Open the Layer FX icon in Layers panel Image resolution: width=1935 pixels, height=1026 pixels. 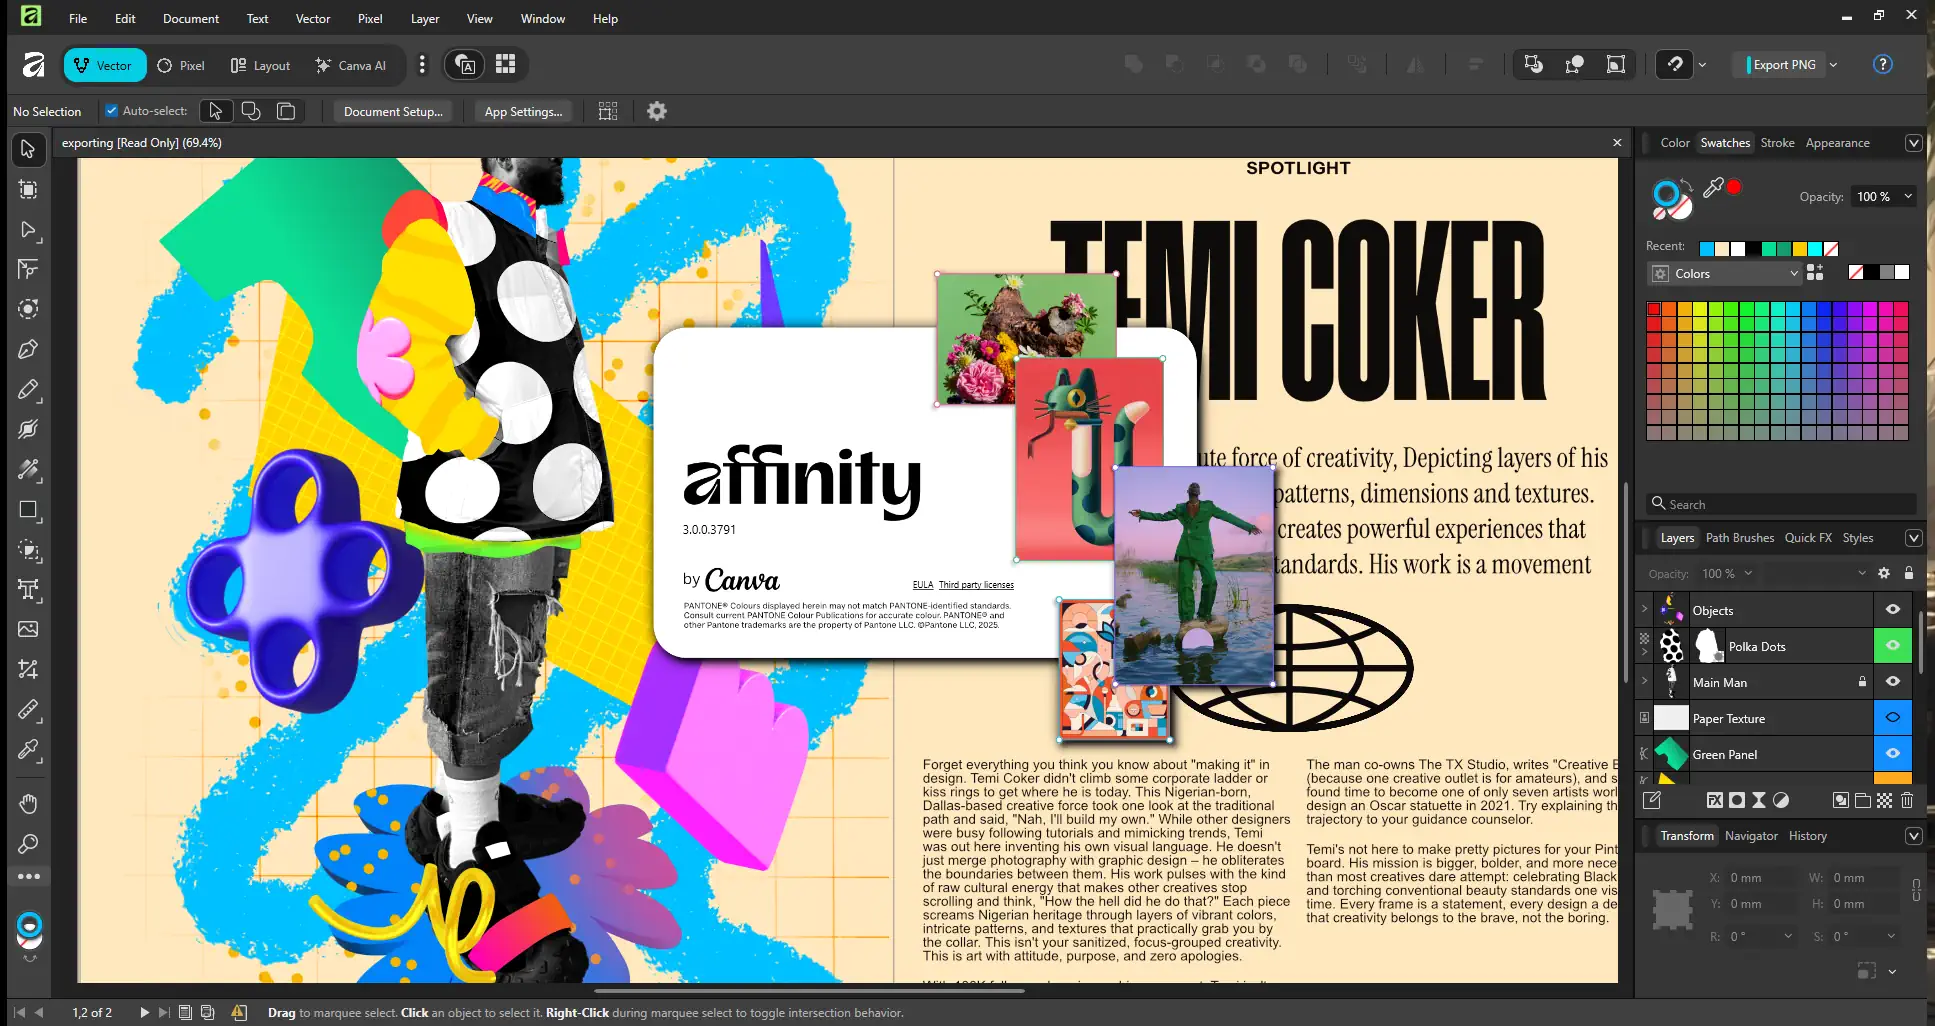1714,800
